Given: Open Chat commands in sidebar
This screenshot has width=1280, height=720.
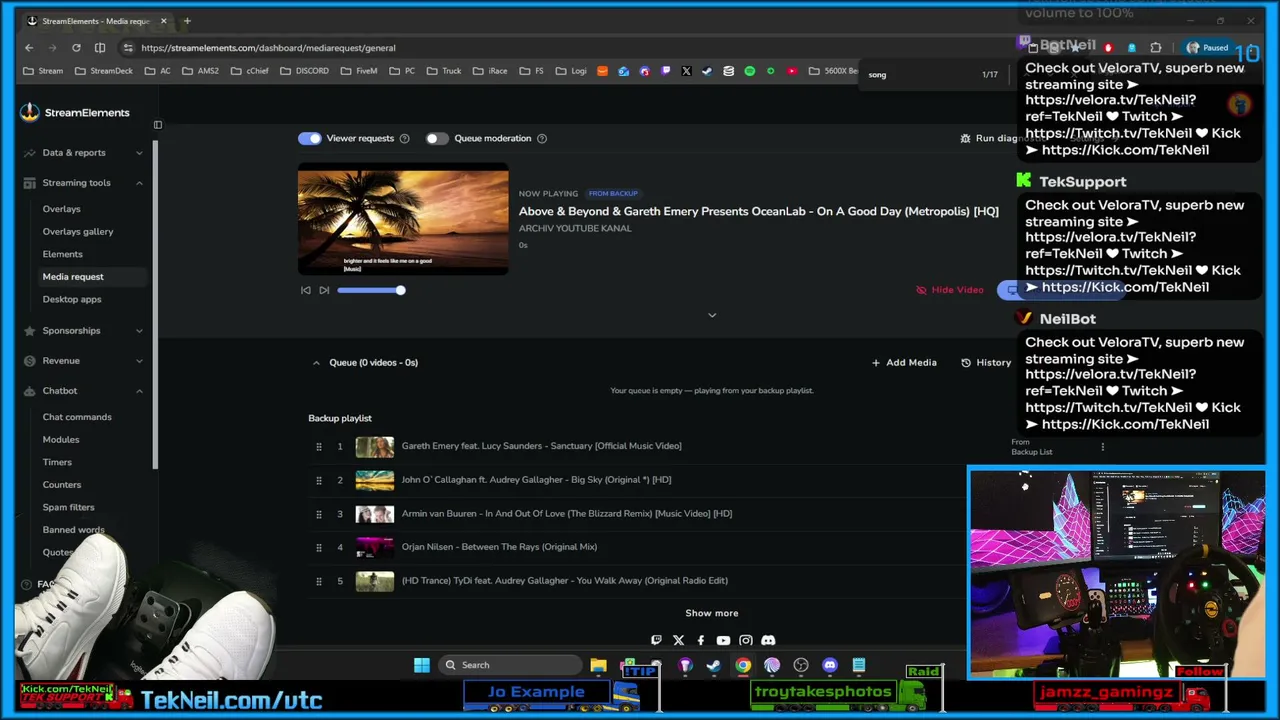Looking at the screenshot, I should click(77, 417).
